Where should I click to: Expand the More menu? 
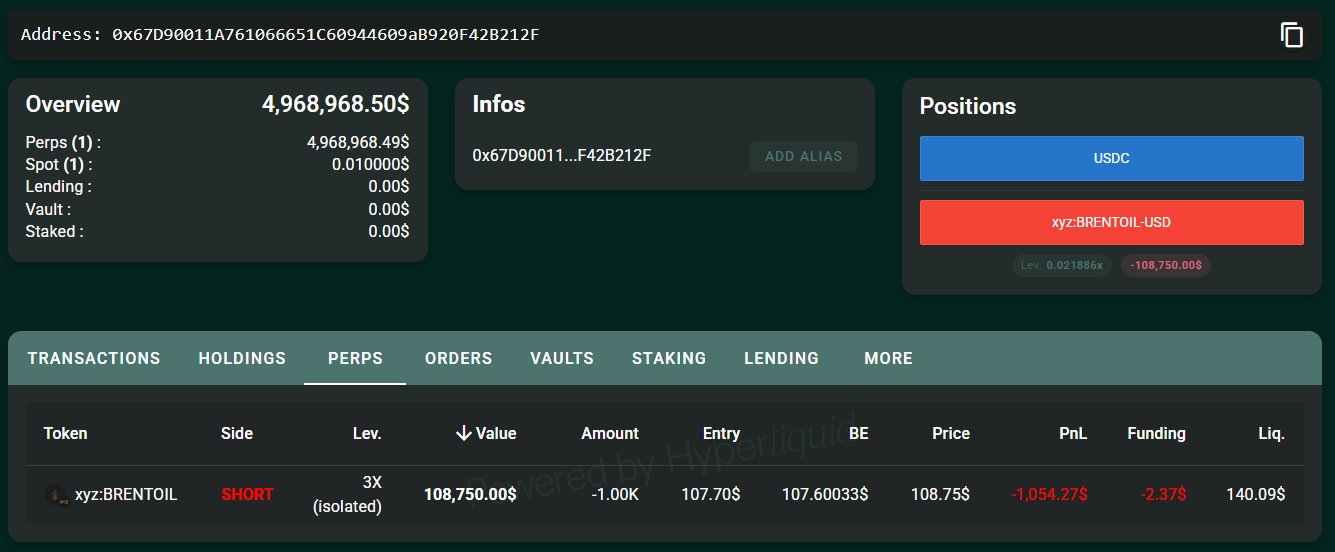888,358
